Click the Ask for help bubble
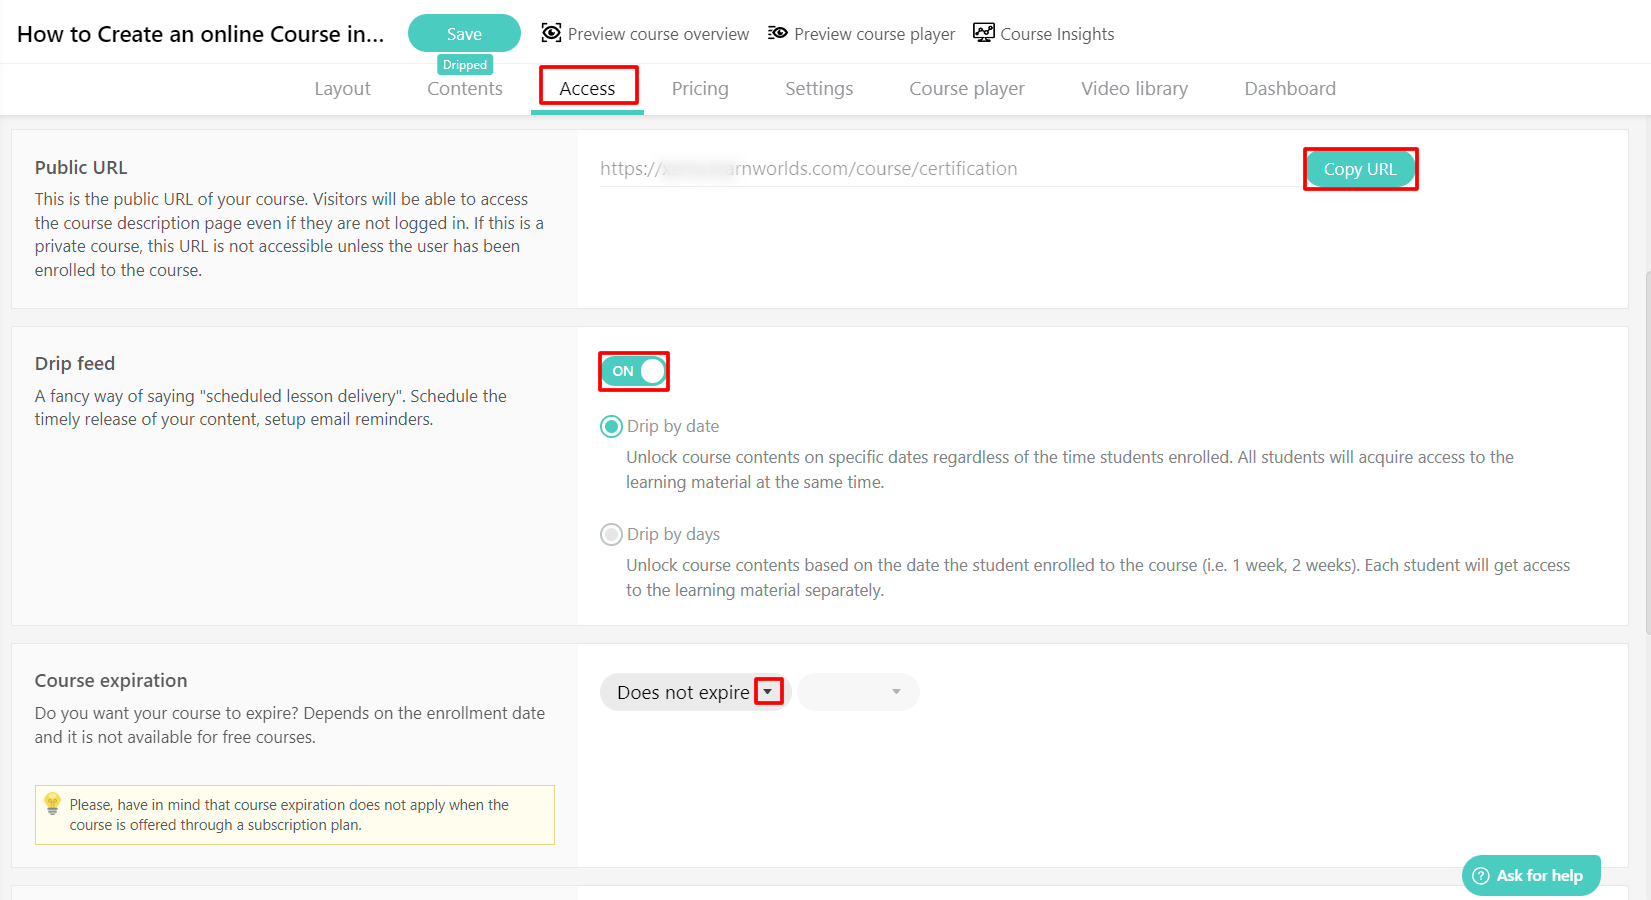Viewport: 1651px width, 900px height. tap(1531, 875)
